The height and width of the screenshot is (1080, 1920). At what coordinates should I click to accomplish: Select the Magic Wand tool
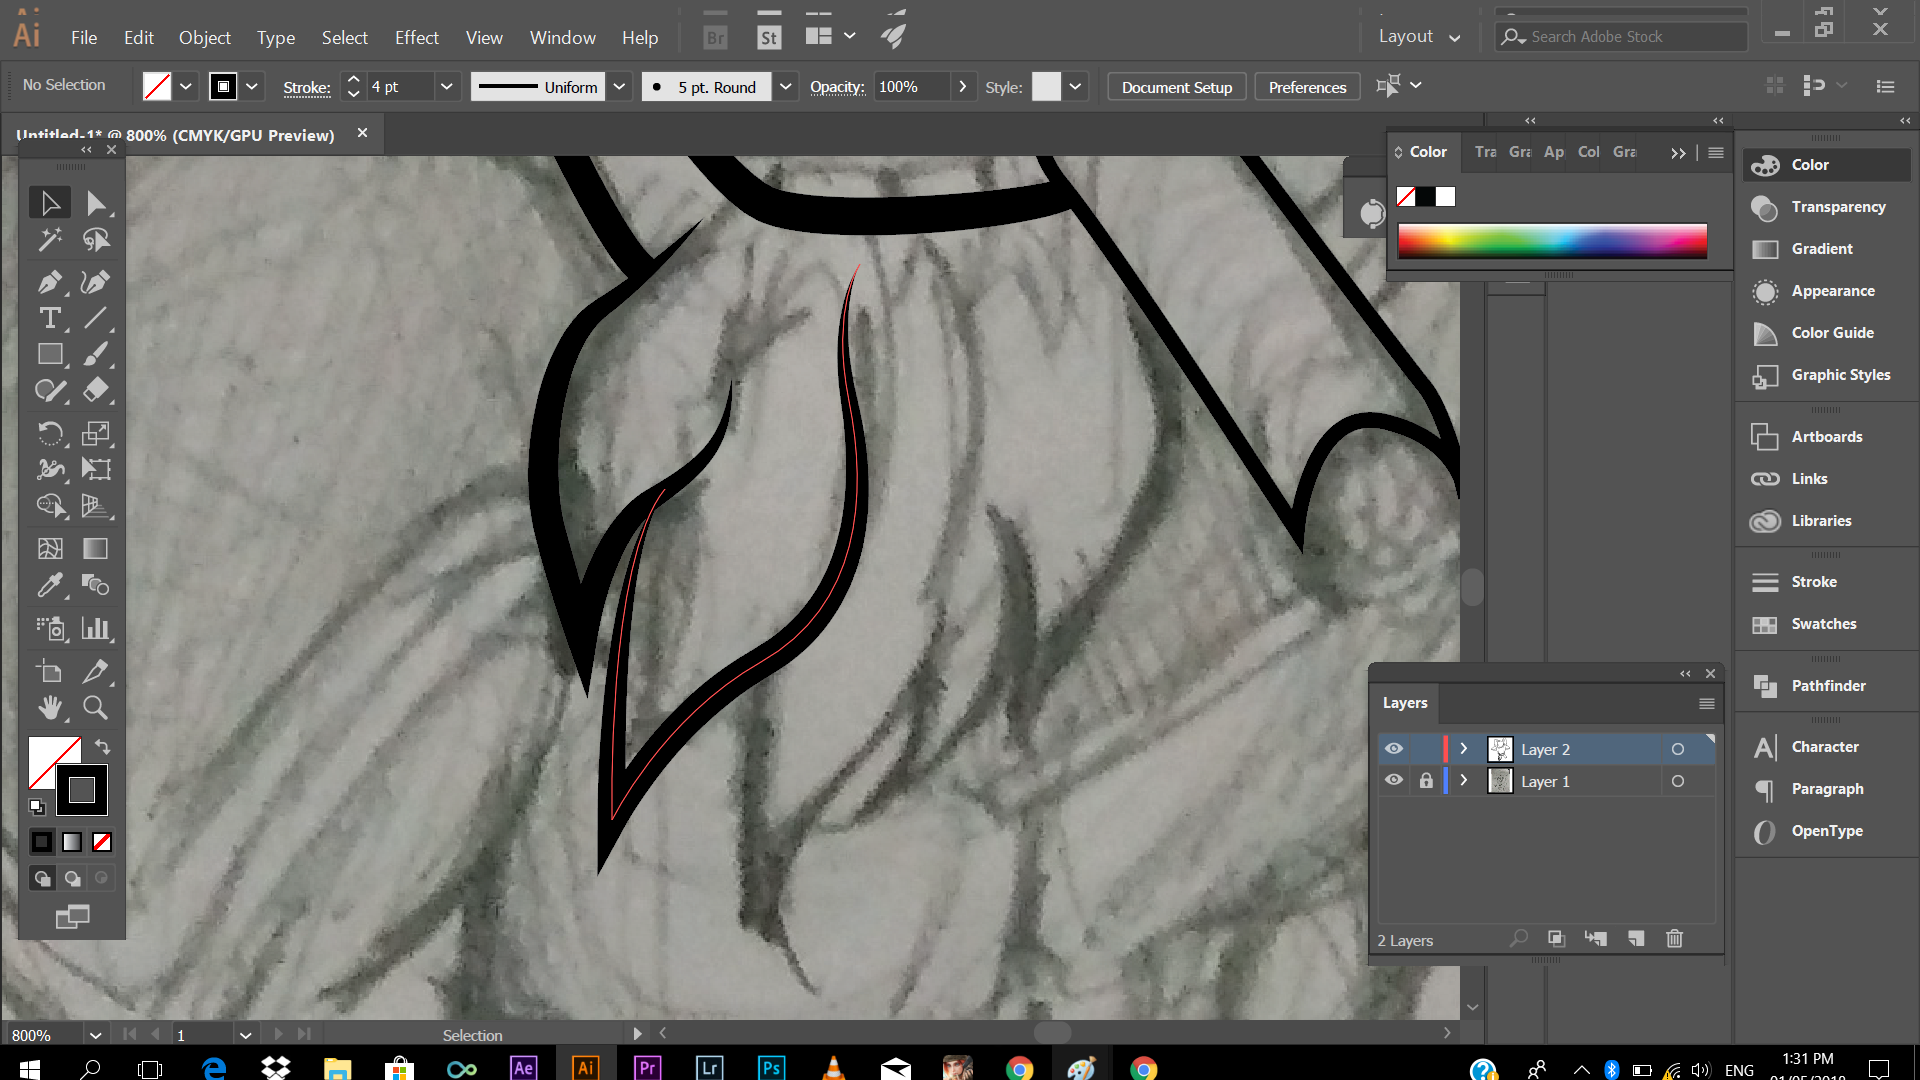(49, 240)
